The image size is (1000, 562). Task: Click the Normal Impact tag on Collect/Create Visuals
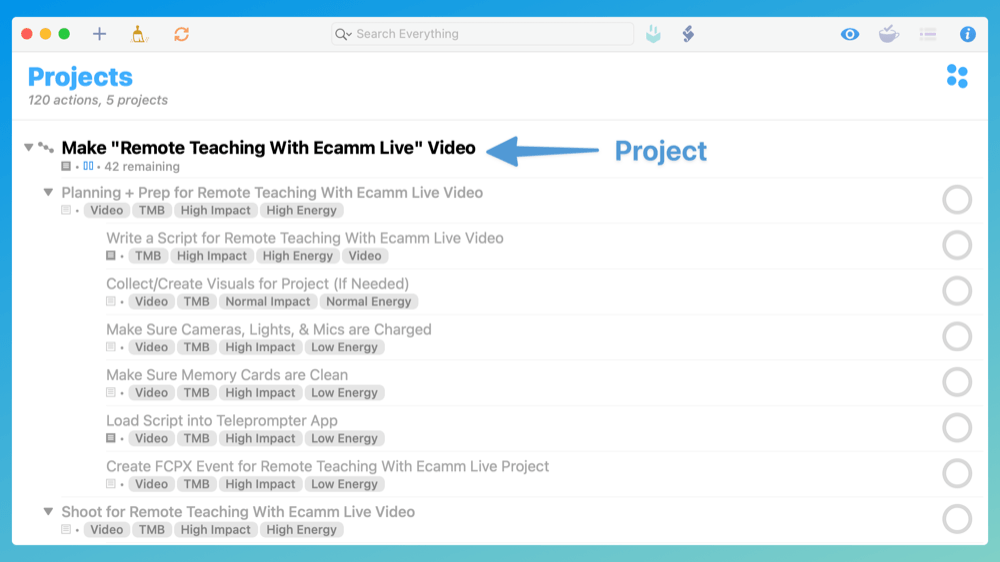pos(267,302)
